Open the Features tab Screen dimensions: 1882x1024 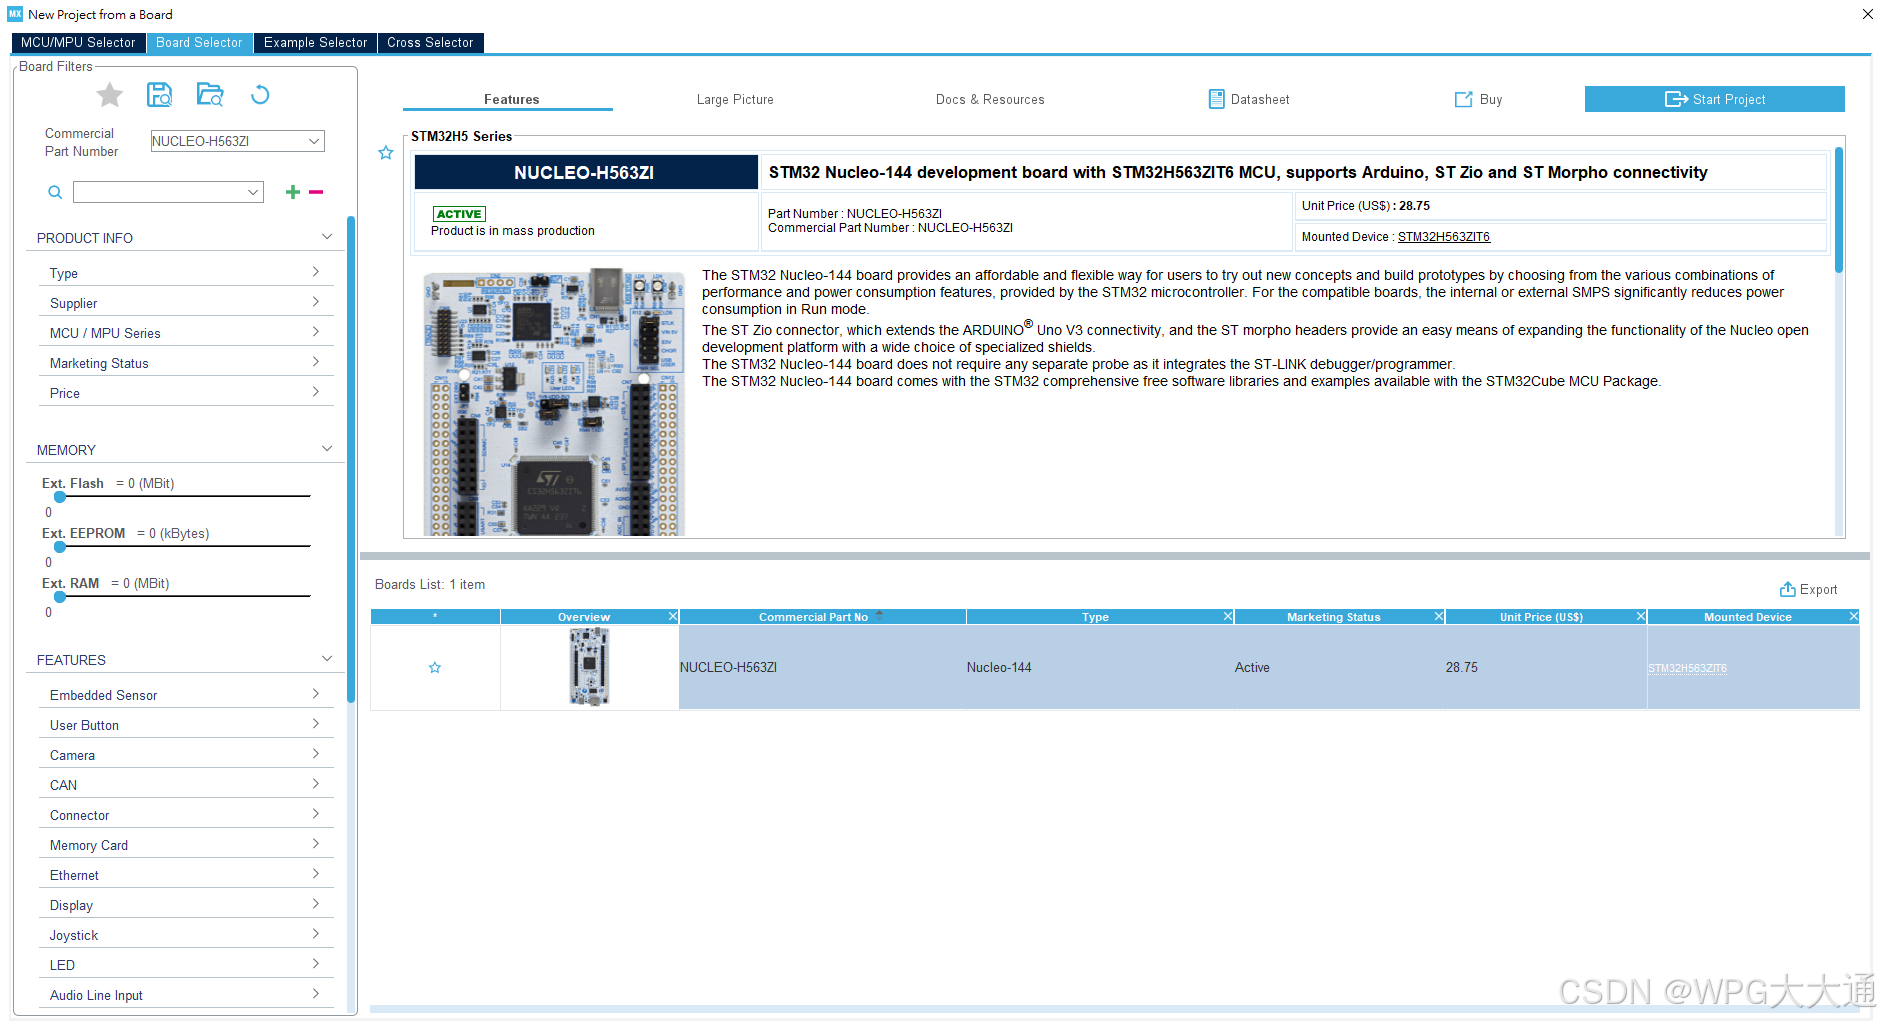[x=511, y=99]
